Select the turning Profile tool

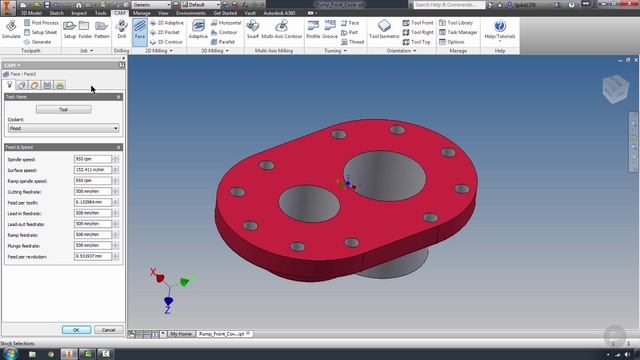click(x=313, y=30)
